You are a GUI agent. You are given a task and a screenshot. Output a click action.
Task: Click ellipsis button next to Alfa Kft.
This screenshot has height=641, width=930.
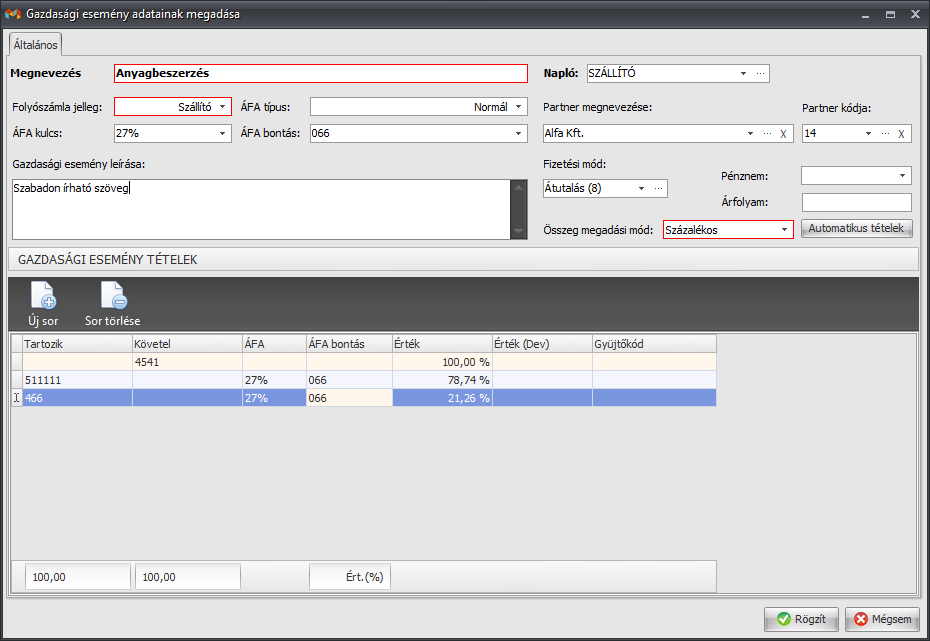click(x=767, y=133)
